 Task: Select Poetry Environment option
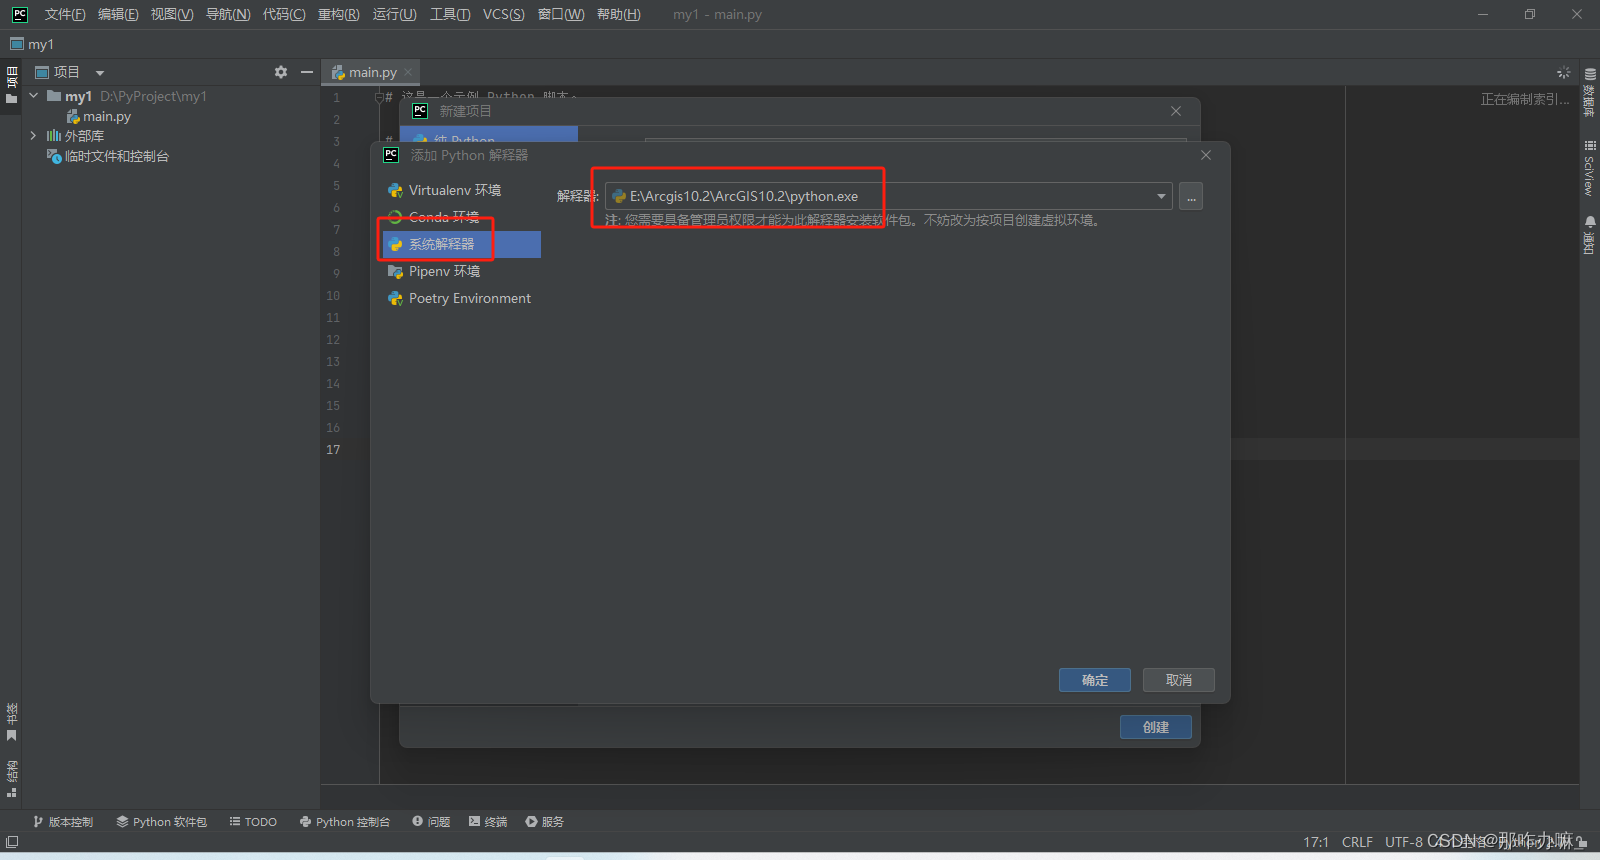pos(461,298)
